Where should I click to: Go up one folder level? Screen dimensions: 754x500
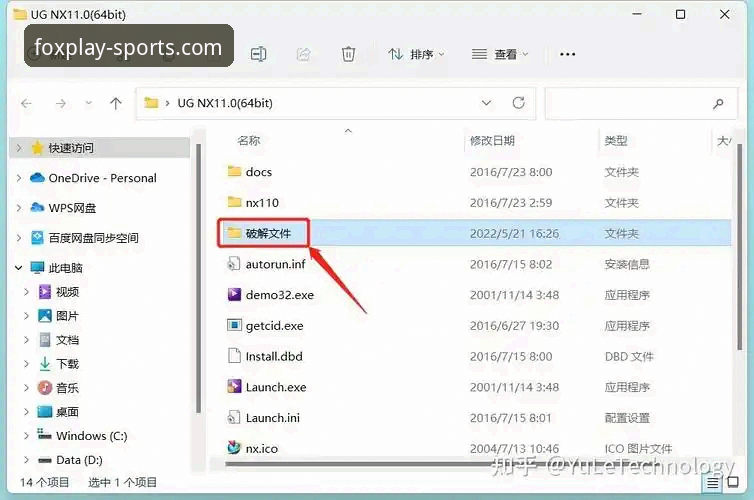click(x=115, y=103)
